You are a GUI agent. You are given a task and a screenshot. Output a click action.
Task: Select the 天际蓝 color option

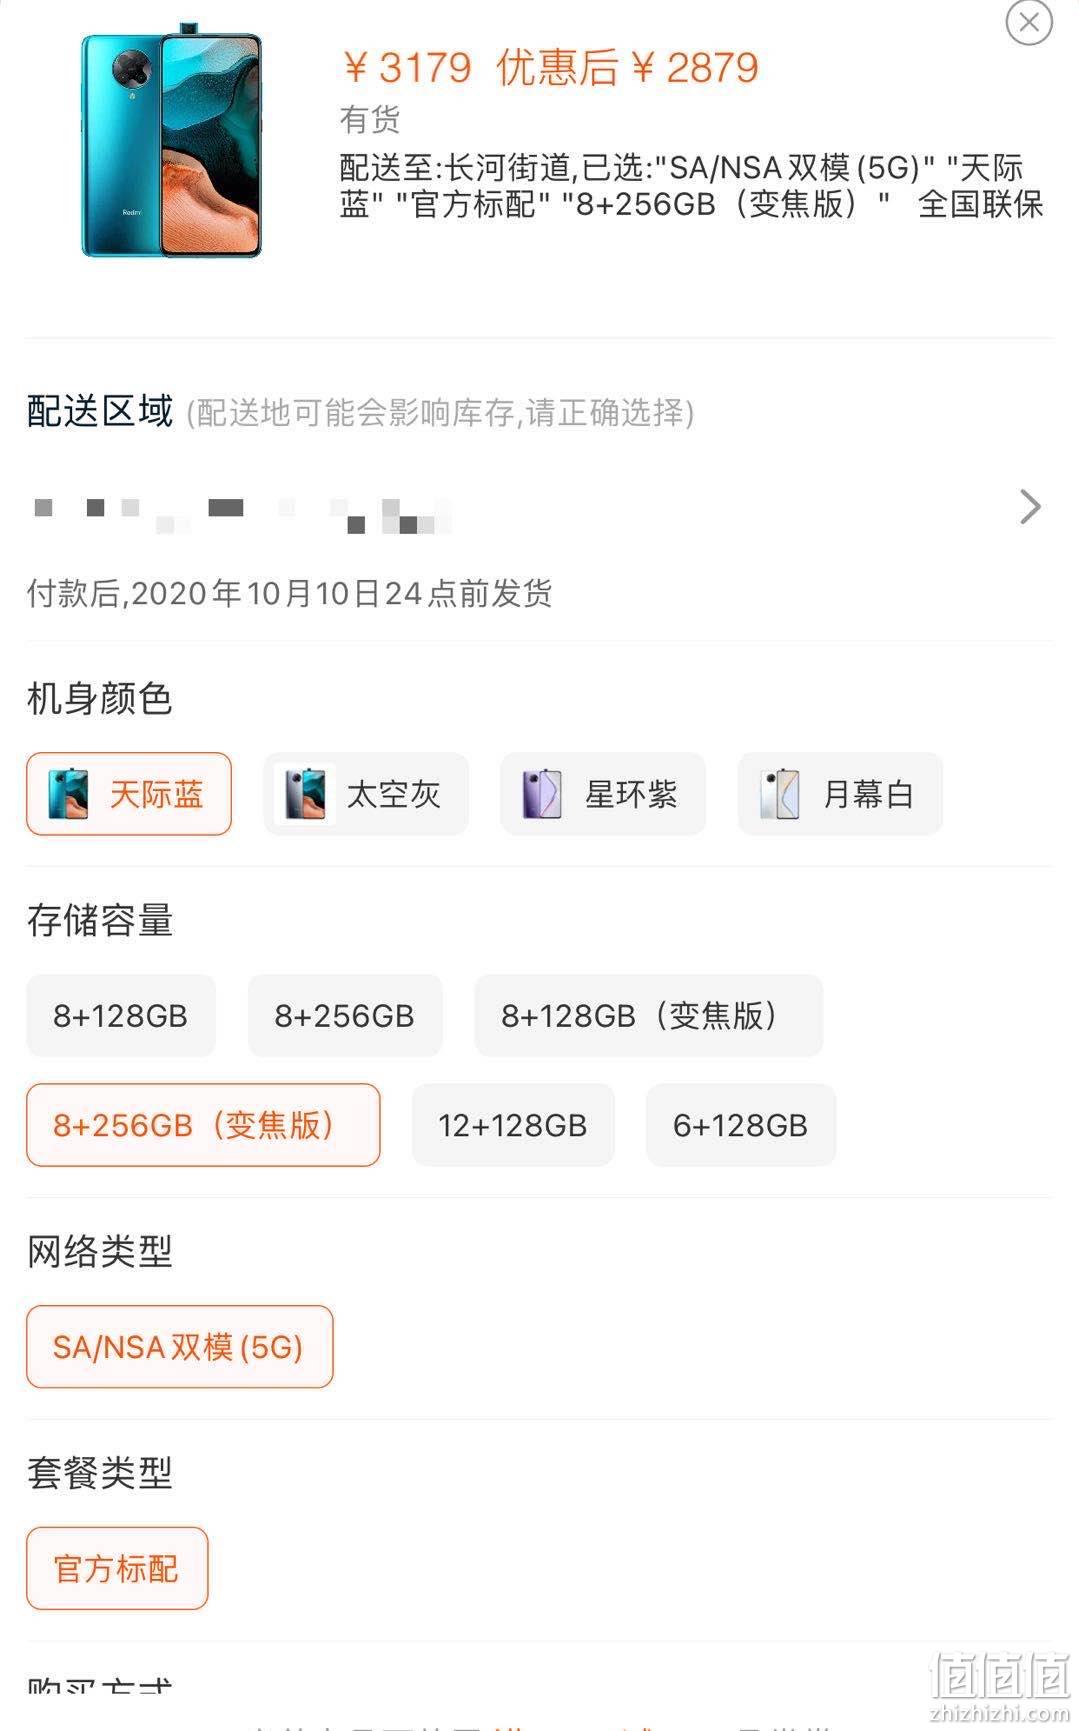(129, 794)
